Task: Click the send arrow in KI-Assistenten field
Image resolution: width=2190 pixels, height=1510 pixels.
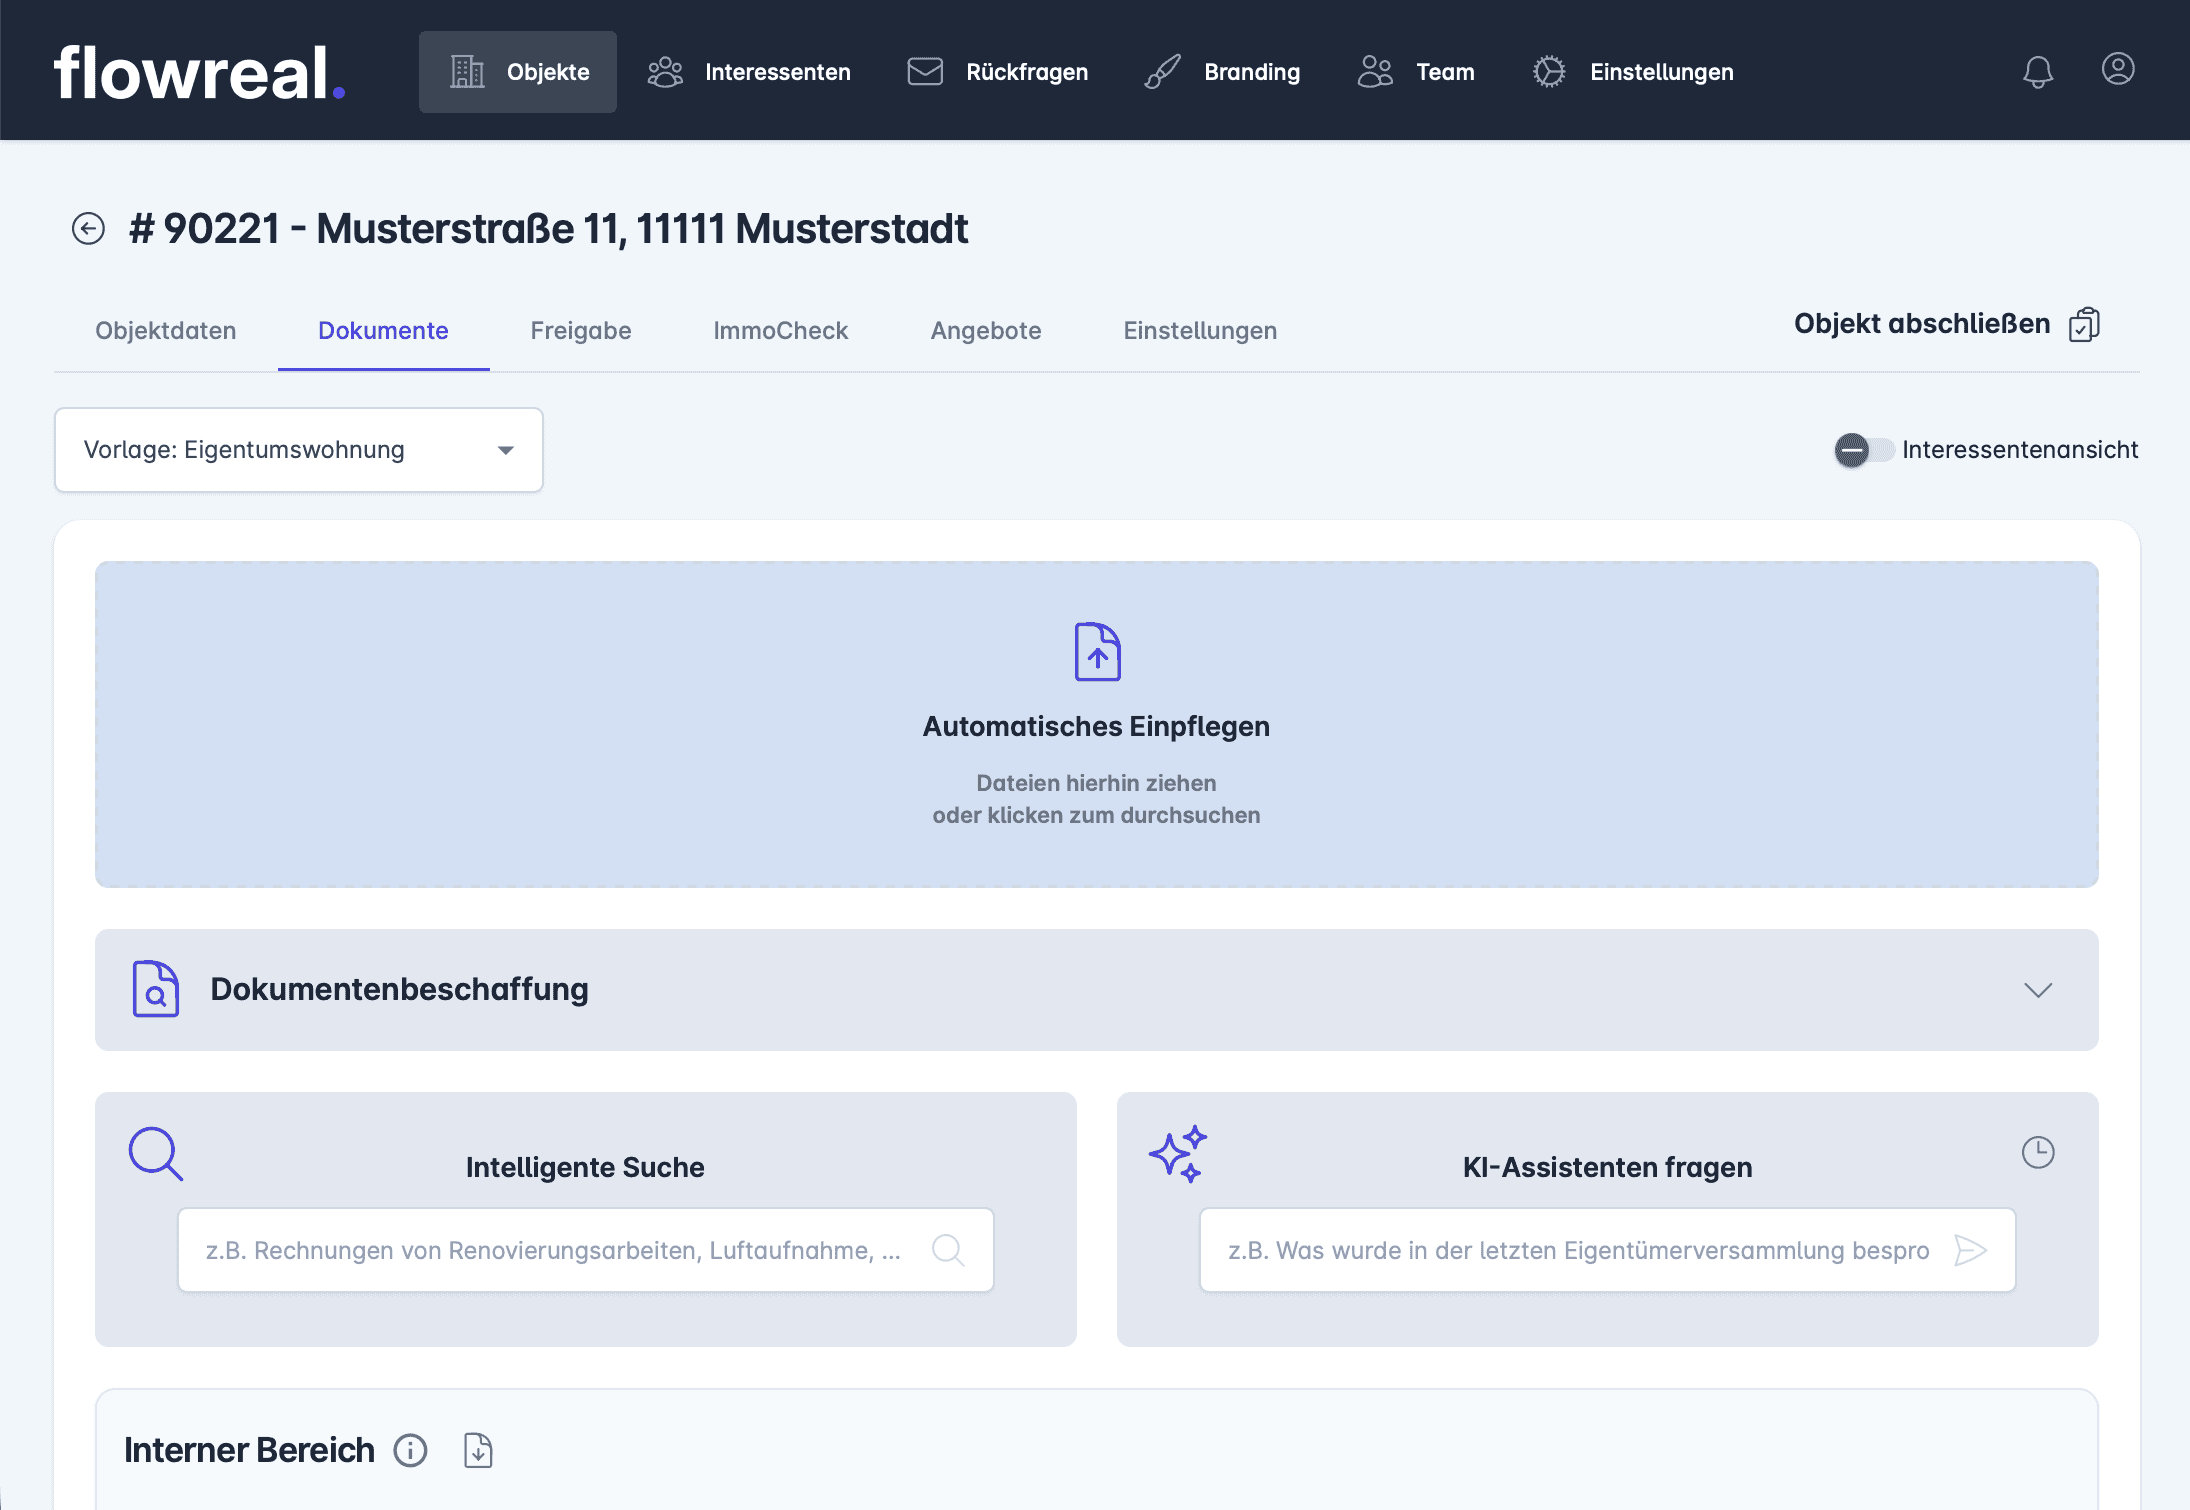Action: (x=1970, y=1250)
